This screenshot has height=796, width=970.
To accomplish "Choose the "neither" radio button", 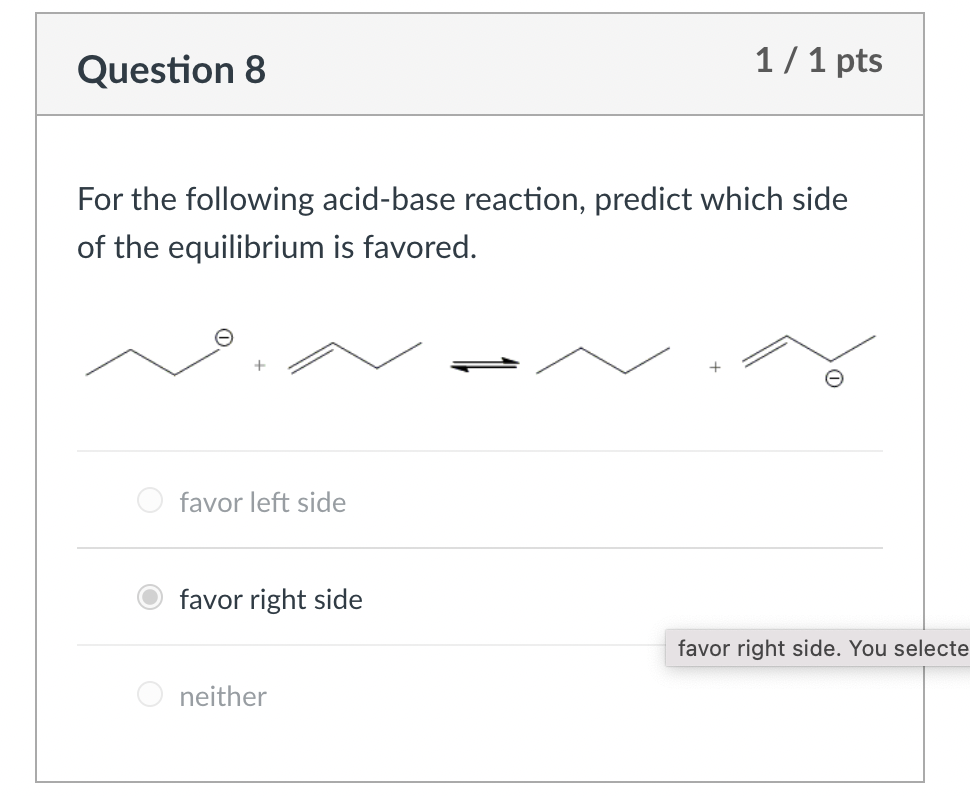I will [149, 695].
